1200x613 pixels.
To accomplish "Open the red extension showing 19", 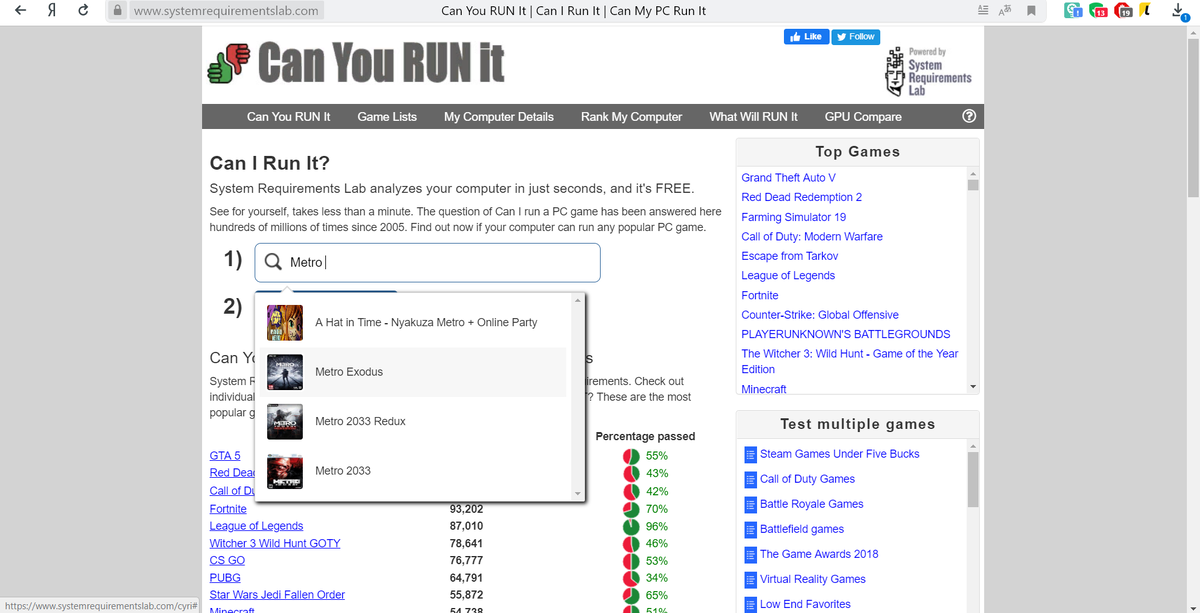I will (x=1123, y=11).
